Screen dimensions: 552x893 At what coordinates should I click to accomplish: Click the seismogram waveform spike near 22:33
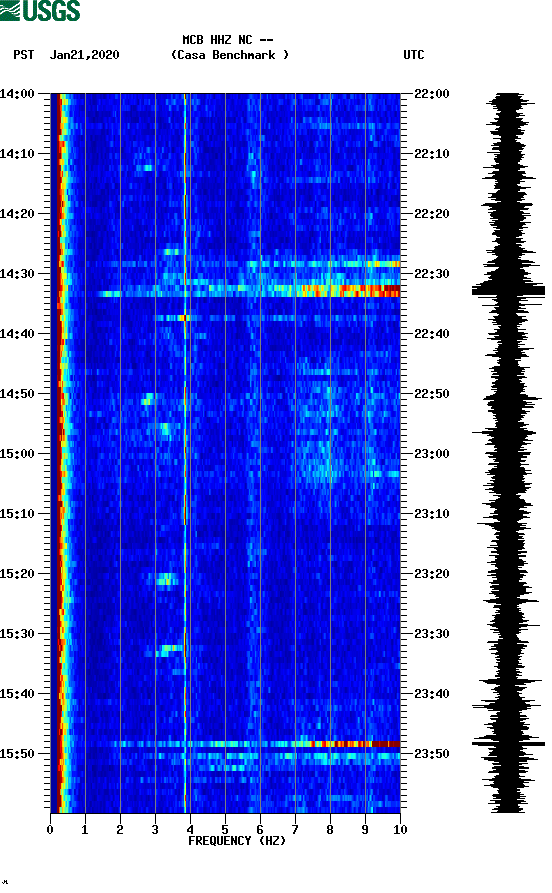[x=508, y=291]
